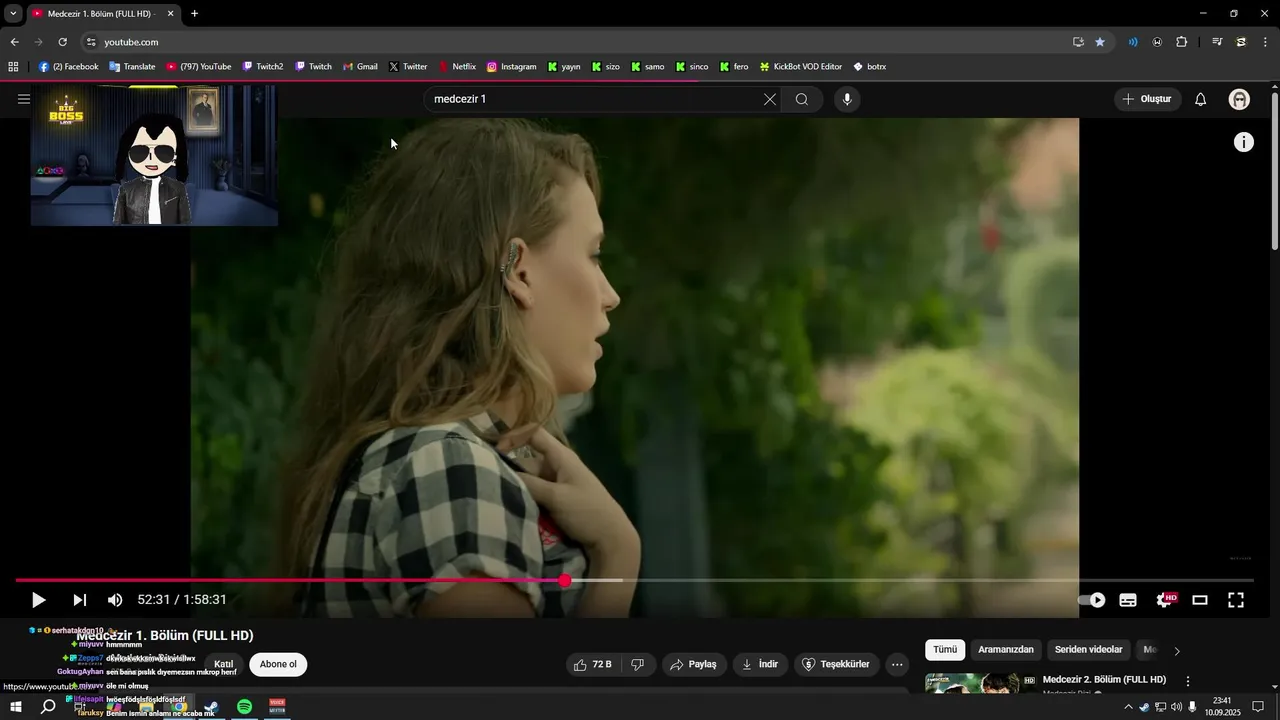Dislike the video thumbs-down
The height and width of the screenshot is (720, 1280).
pyautogui.click(x=638, y=664)
